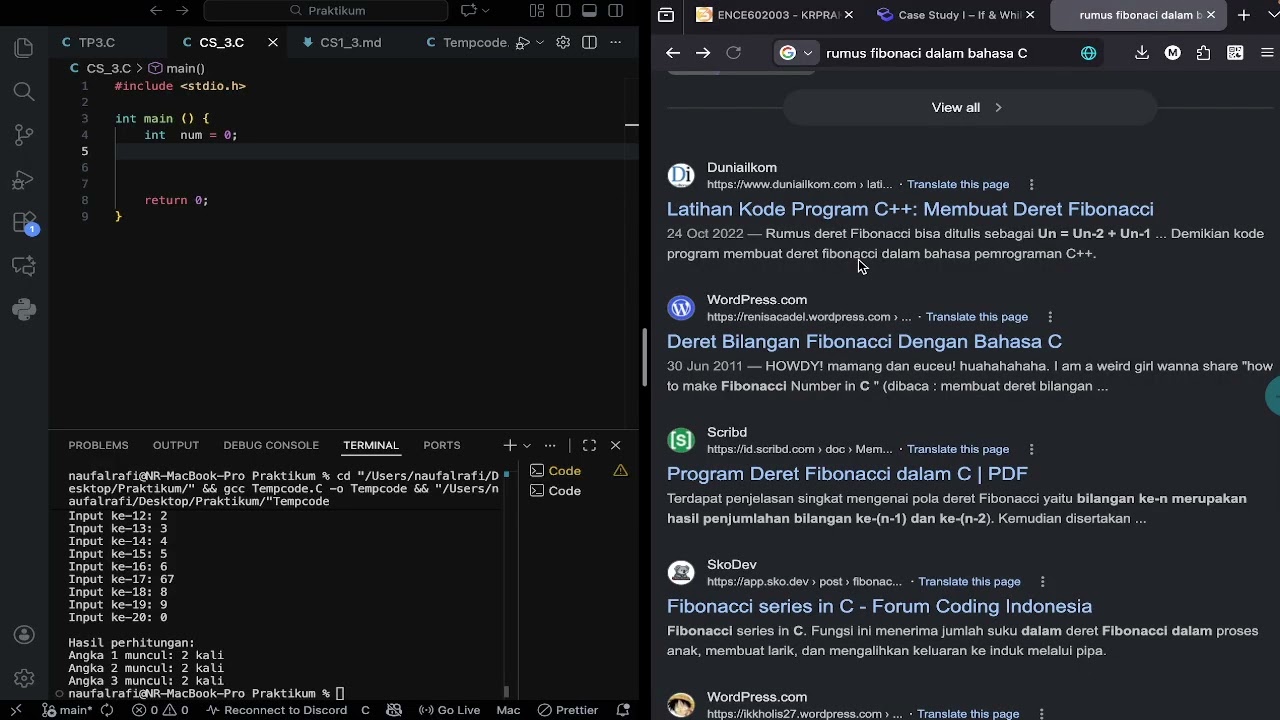Image resolution: width=1280 pixels, height=720 pixels.
Task: Open the DEBUG CONSOLE panel tab
Action: 271,445
